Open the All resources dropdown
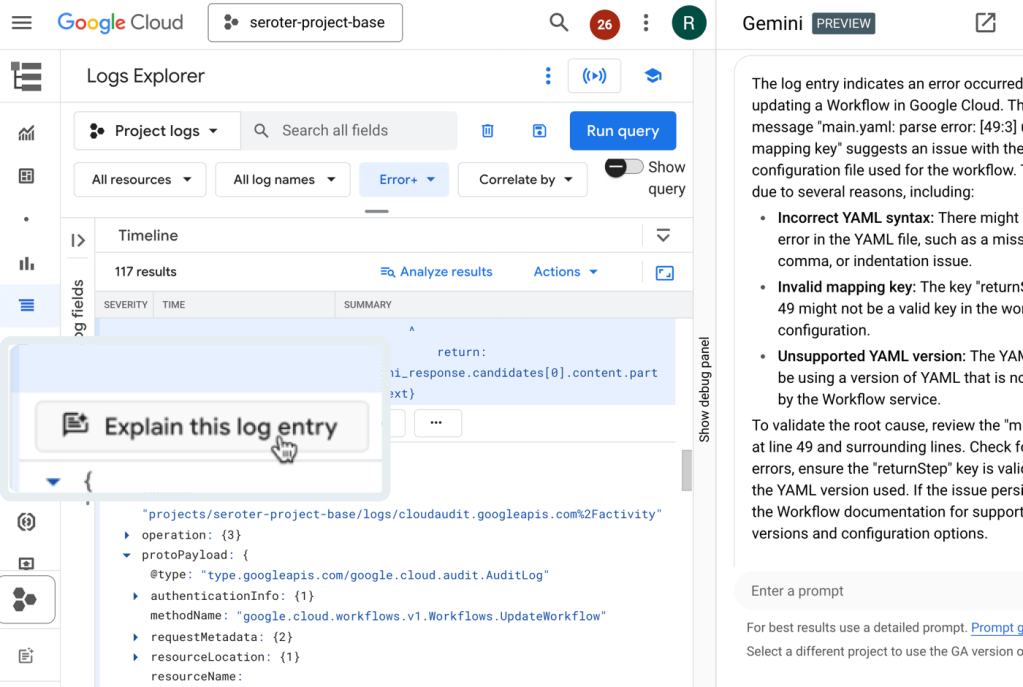Image resolution: width=1023 pixels, height=687 pixels. [140, 180]
